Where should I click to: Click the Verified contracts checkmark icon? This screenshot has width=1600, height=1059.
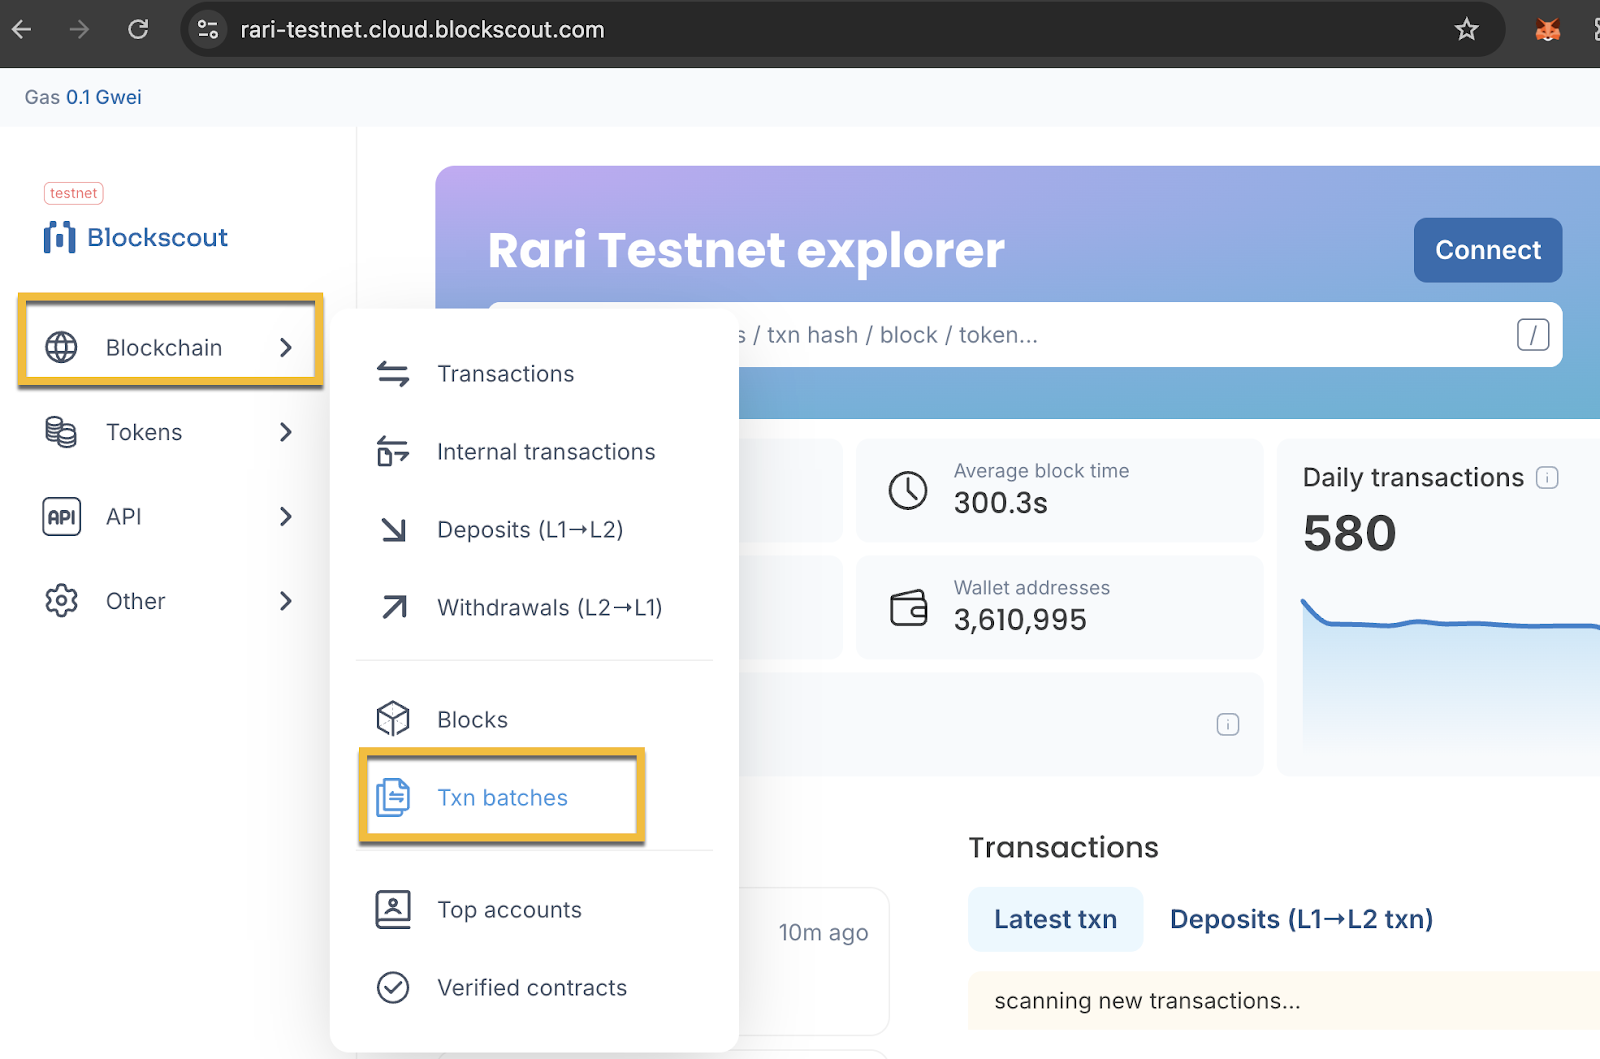pyautogui.click(x=393, y=987)
